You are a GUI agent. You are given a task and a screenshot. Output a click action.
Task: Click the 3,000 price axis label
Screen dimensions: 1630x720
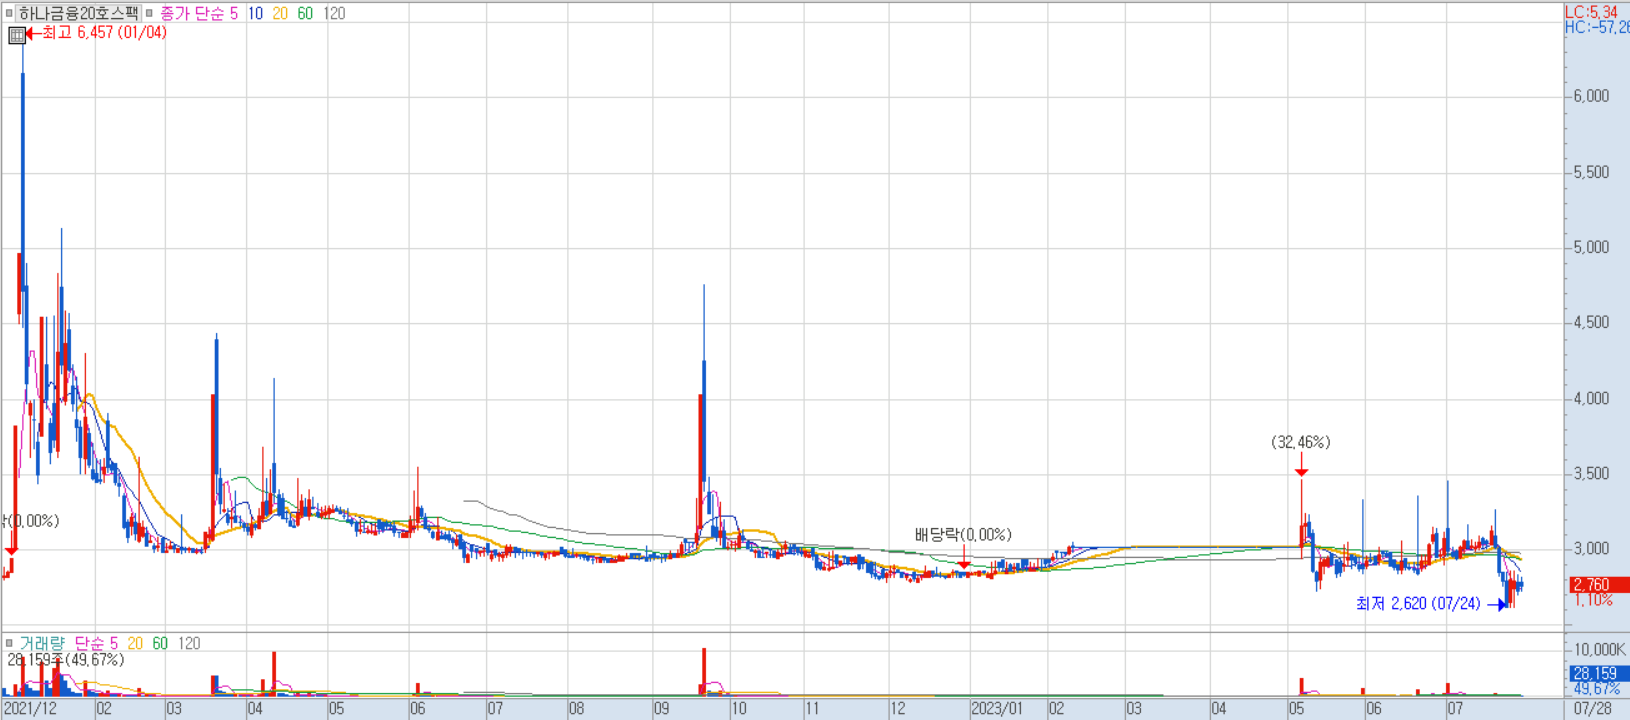click(x=1591, y=548)
